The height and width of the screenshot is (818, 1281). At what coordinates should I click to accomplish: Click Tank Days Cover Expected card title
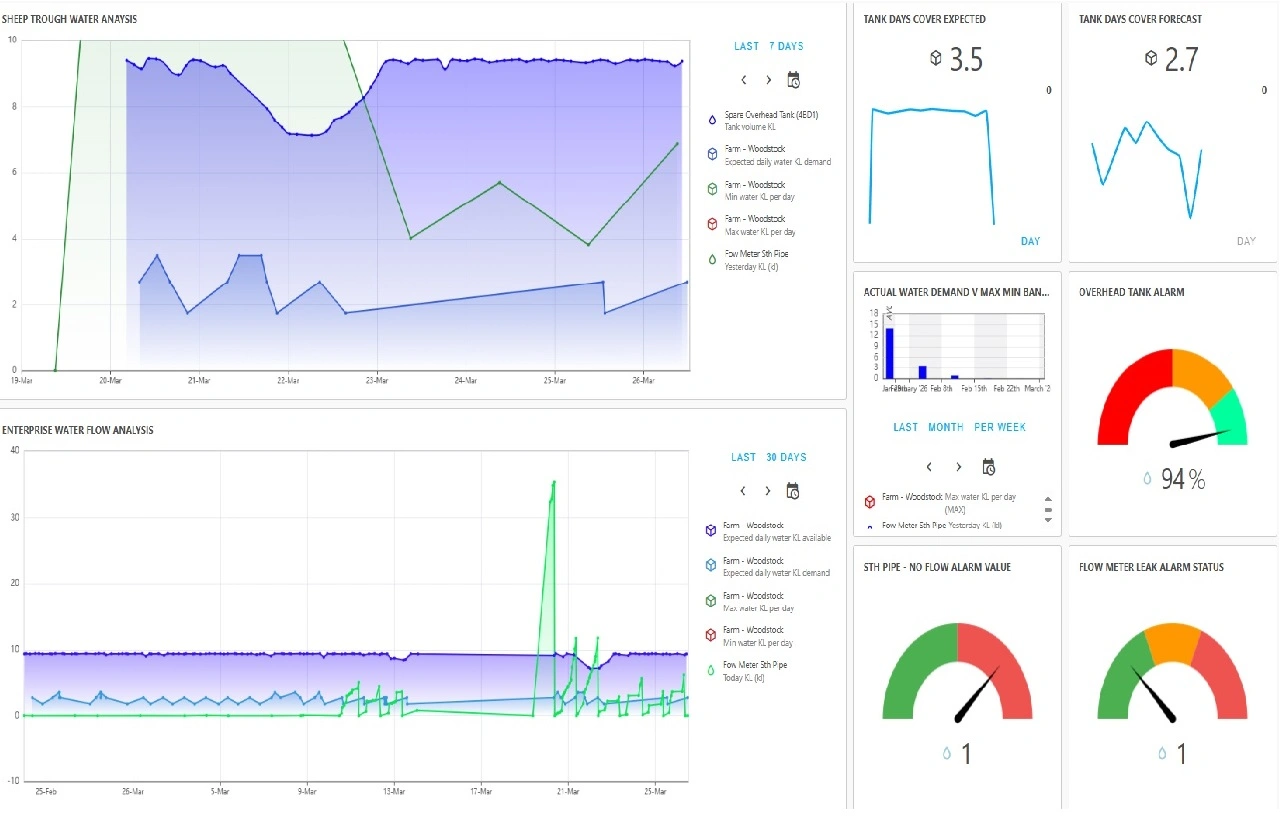pos(925,19)
